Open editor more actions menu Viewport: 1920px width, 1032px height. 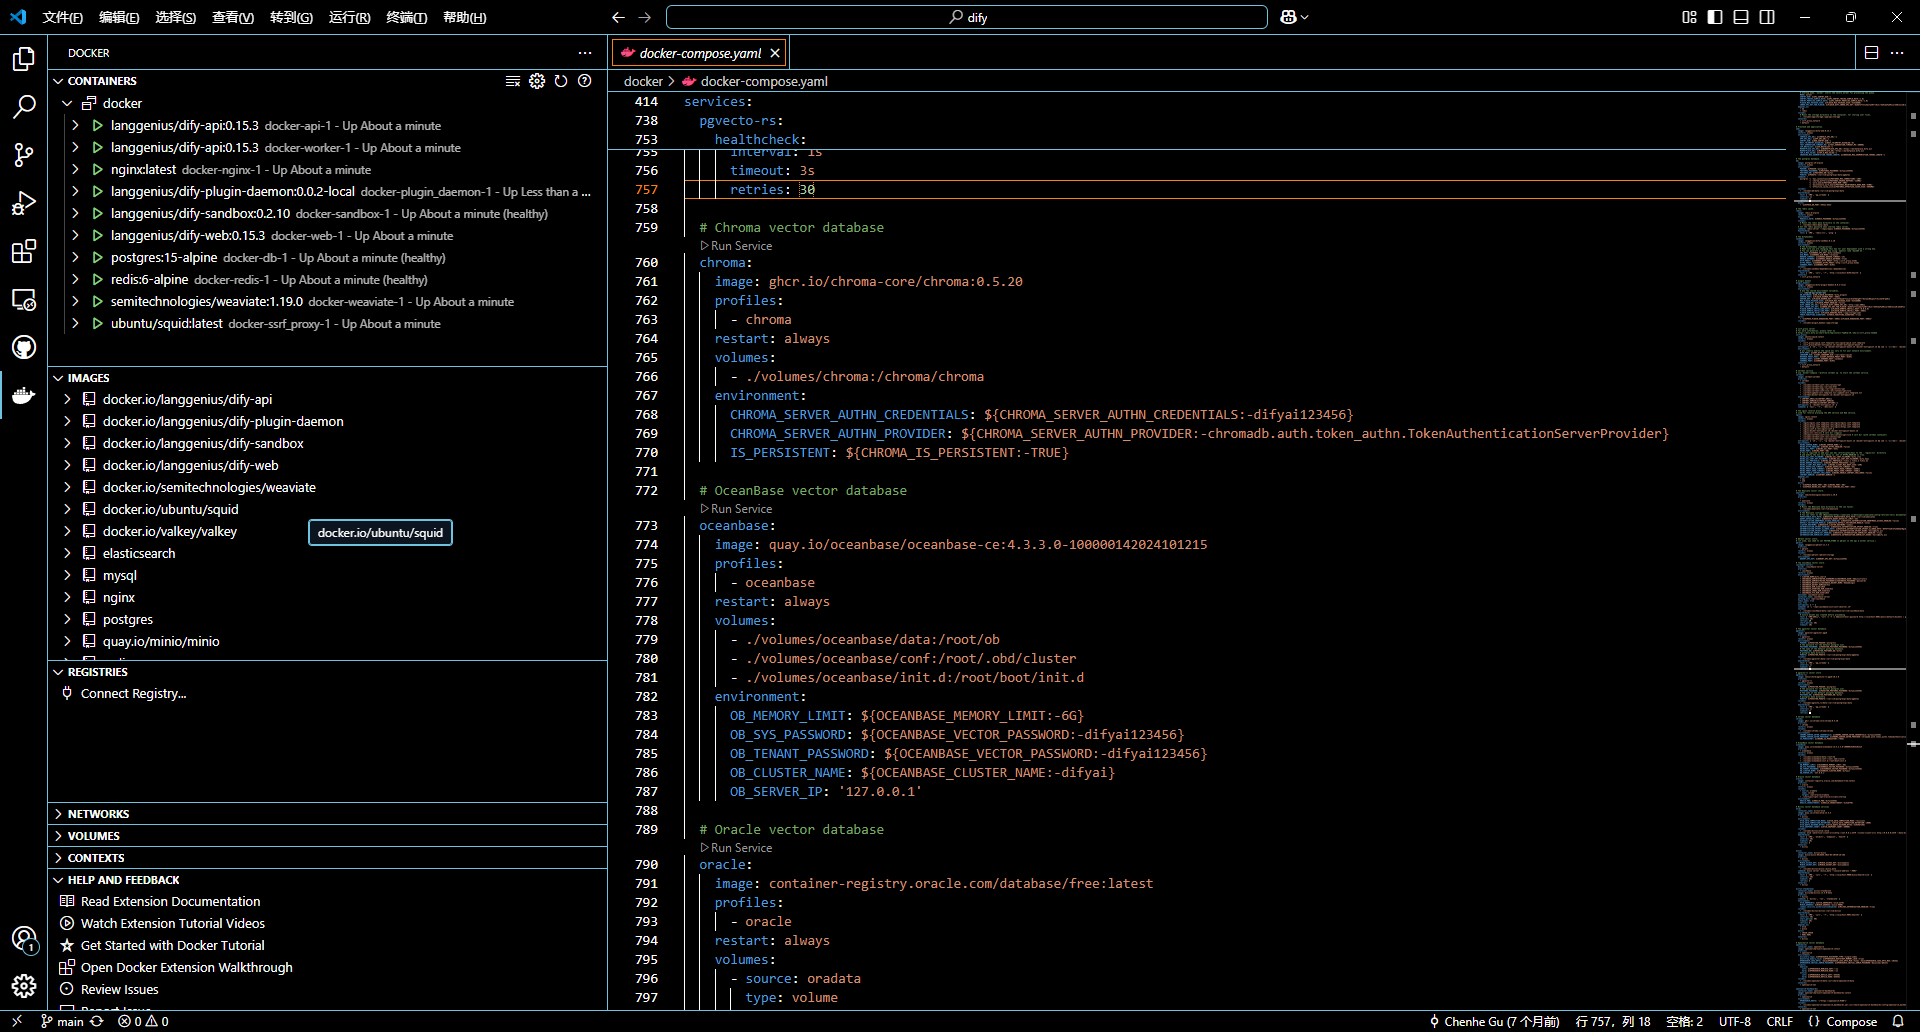(1897, 53)
